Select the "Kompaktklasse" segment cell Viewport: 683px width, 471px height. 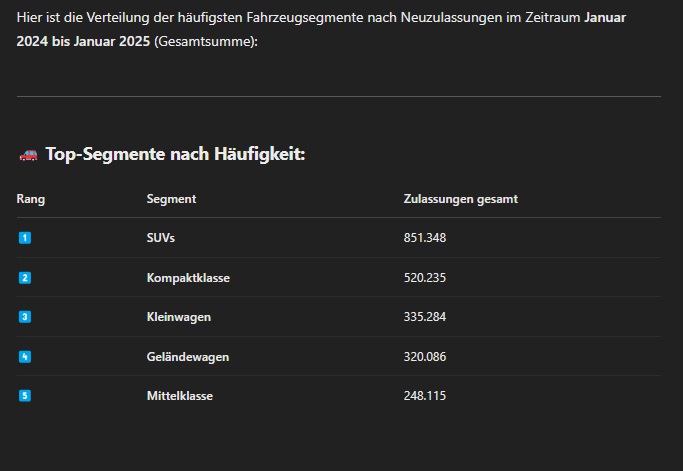click(188, 278)
